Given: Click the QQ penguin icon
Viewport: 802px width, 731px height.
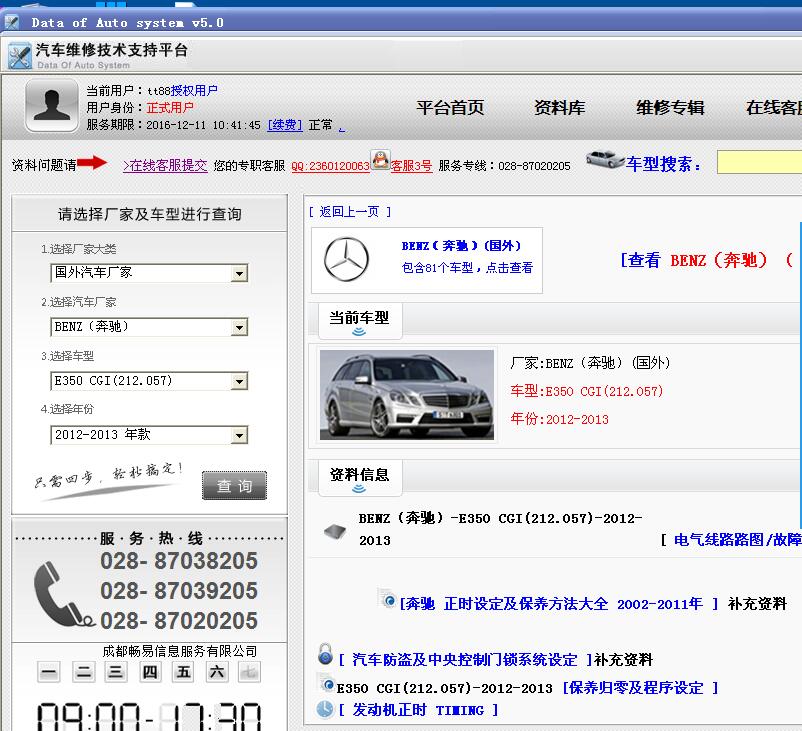Looking at the screenshot, I should 380,160.
